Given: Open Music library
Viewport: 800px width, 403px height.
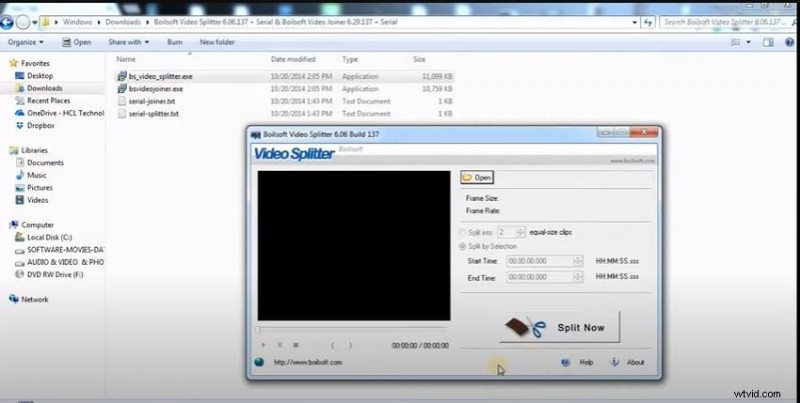Looking at the screenshot, I should click(37, 175).
